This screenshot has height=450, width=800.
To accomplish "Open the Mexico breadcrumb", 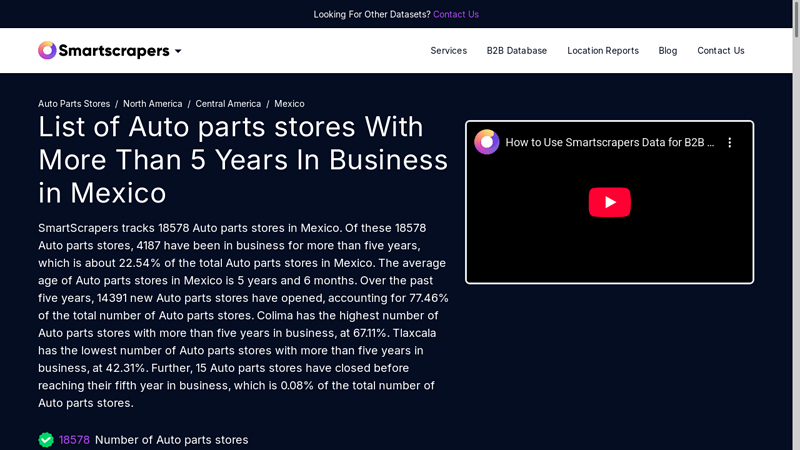I will tap(289, 104).
